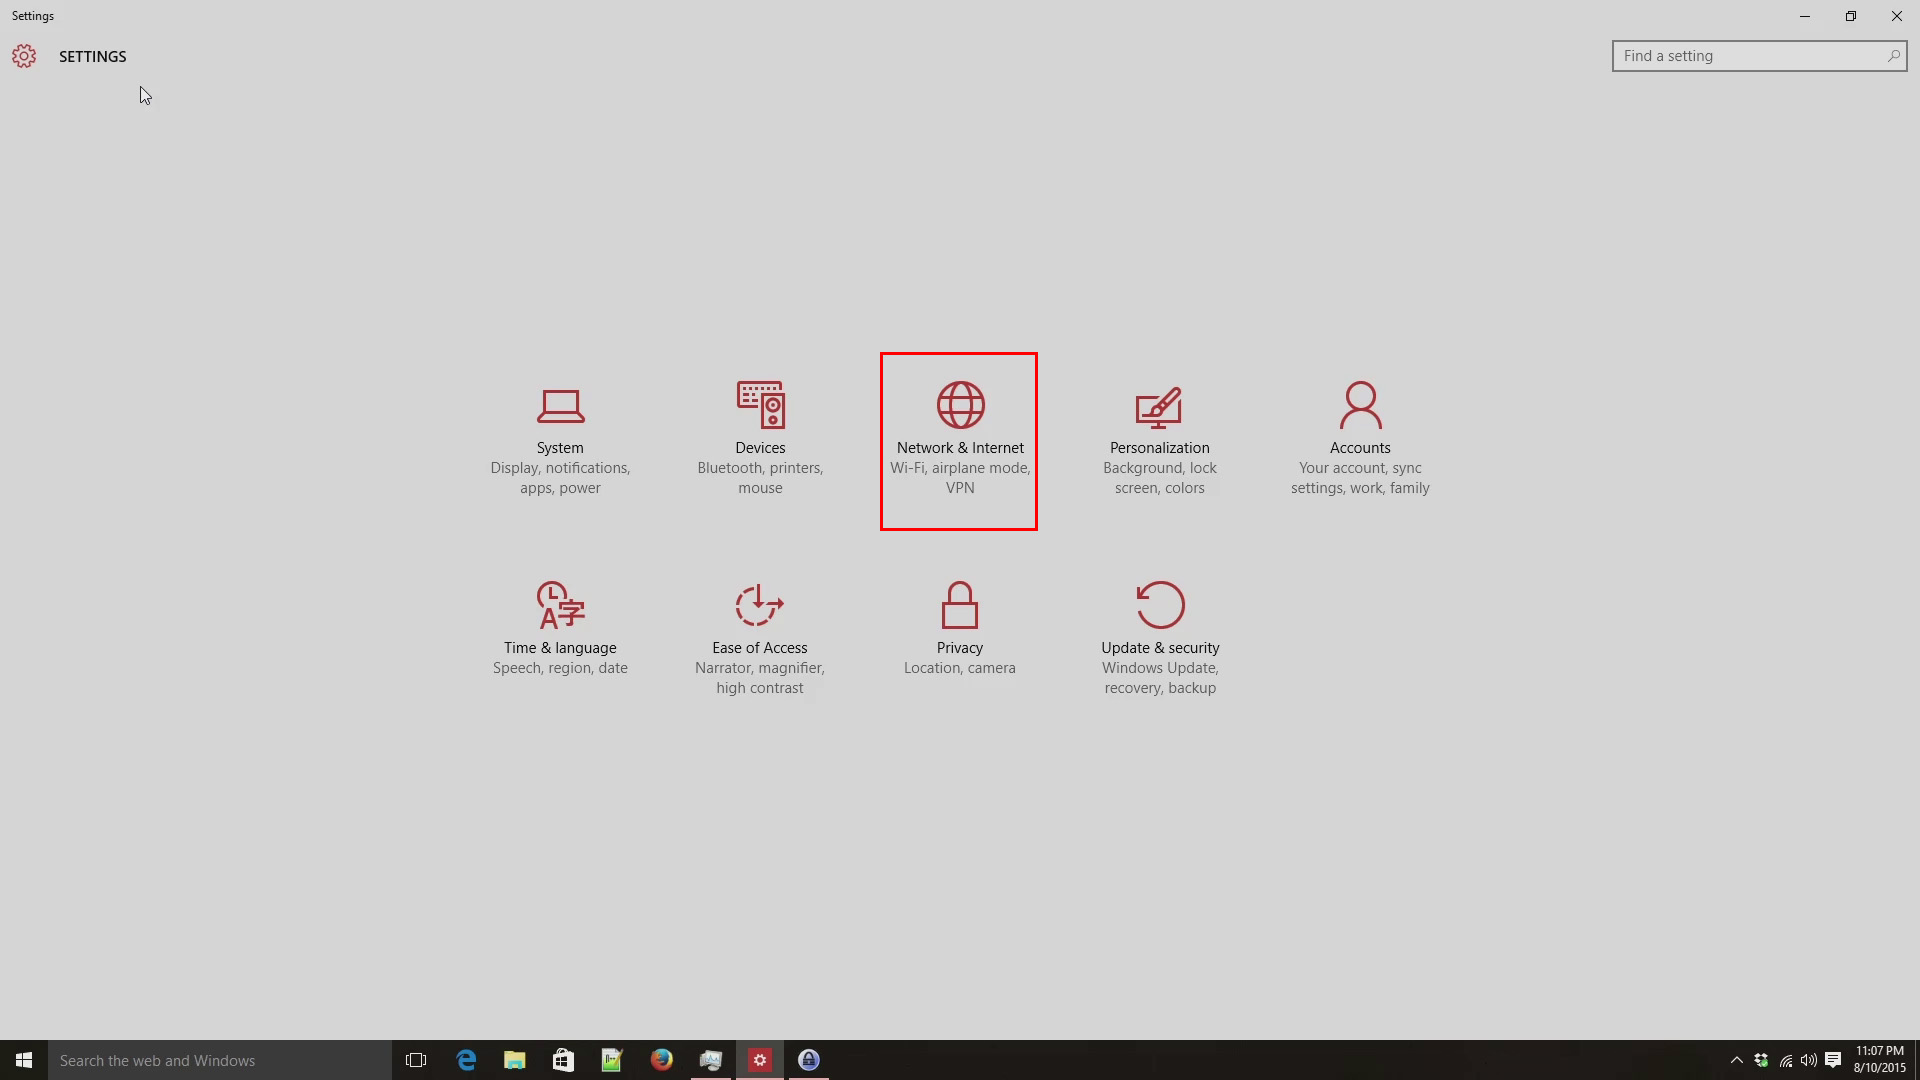Open Task View from the taskbar
Screen dimensions: 1920x1080
point(416,1060)
